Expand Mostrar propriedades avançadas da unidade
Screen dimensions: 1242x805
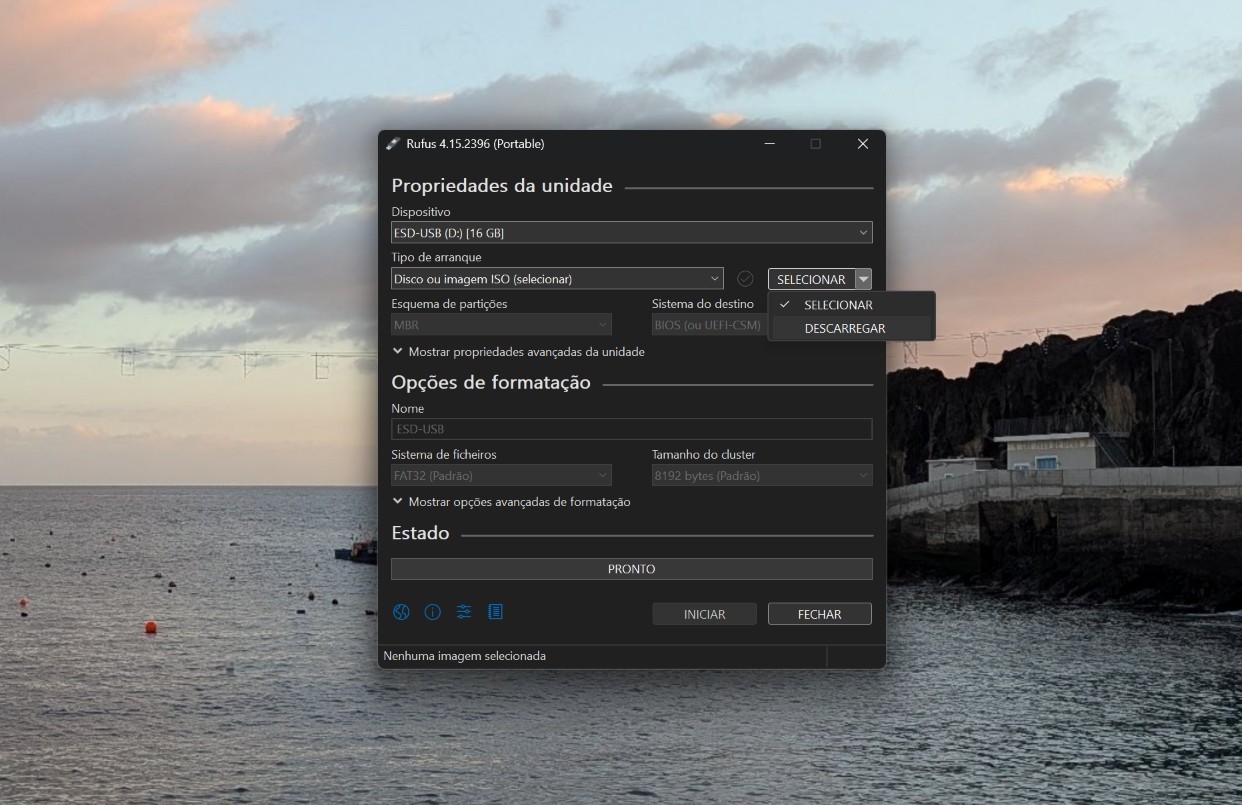(x=518, y=352)
